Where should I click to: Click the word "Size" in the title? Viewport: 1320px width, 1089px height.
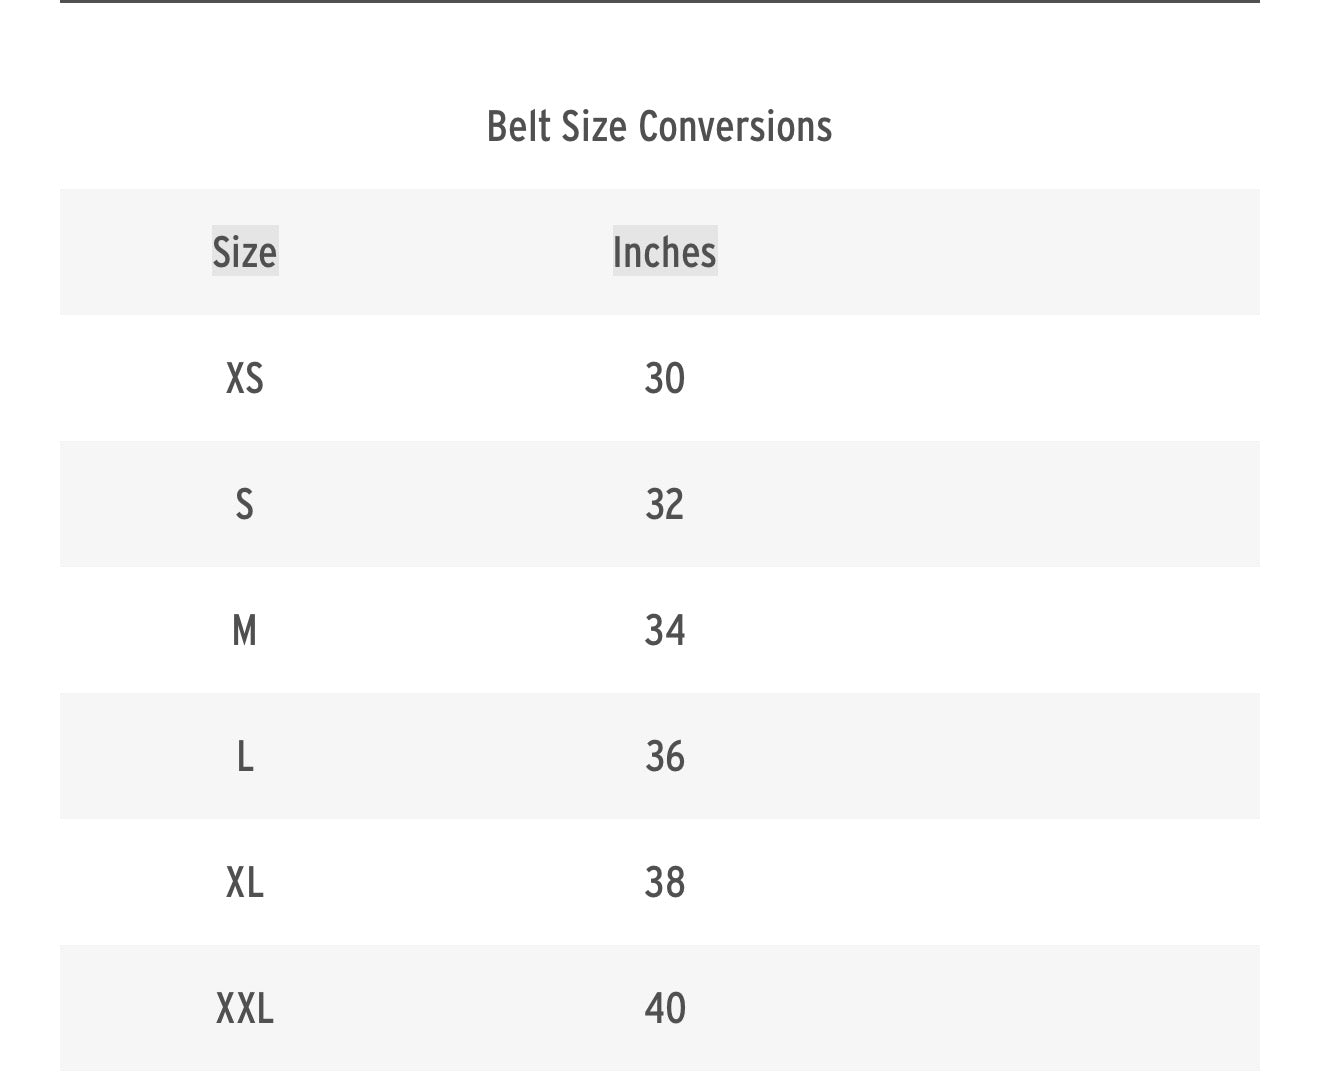click(x=595, y=127)
